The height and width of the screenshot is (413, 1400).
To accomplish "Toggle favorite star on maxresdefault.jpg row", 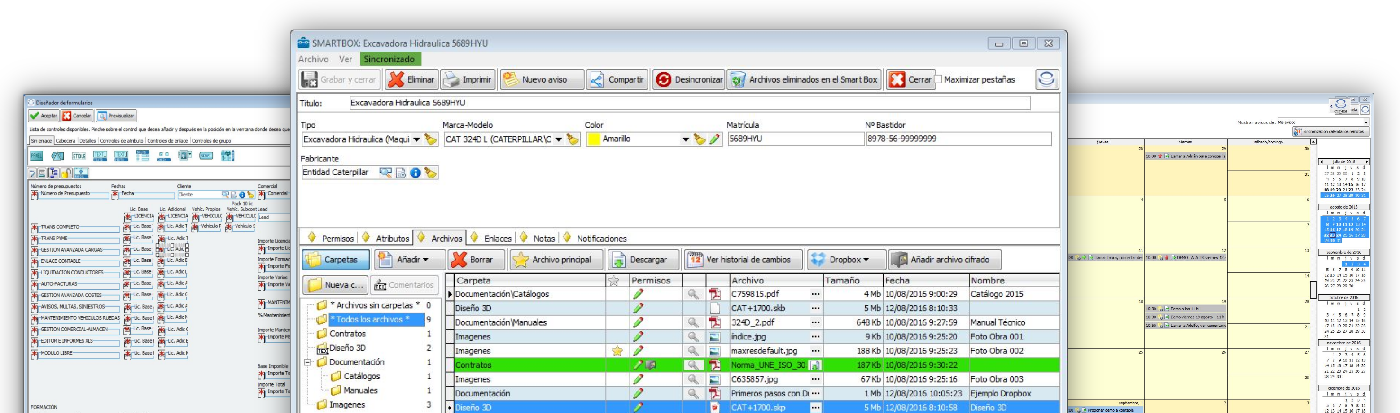I will pyautogui.click(x=617, y=351).
